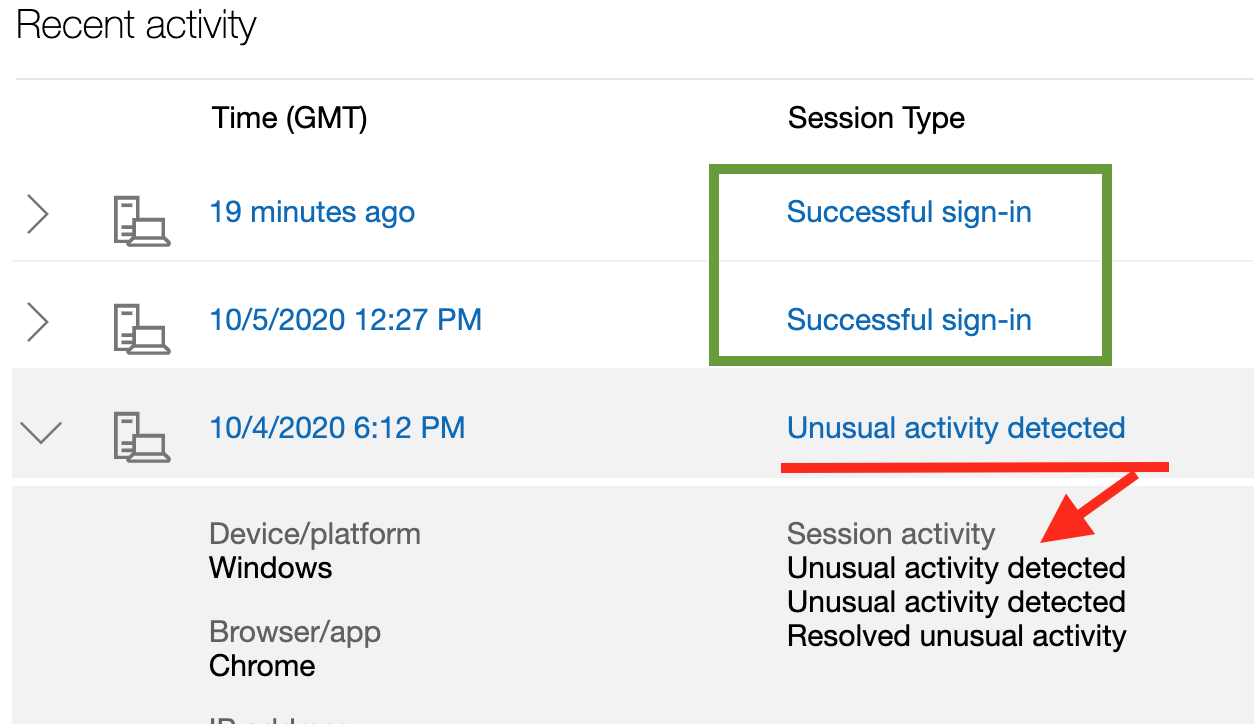Click the device icon for the 10/5/2020 session
Image resolution: width=1254 pixels, height=724 pixels.
click(x=141, y=329)
